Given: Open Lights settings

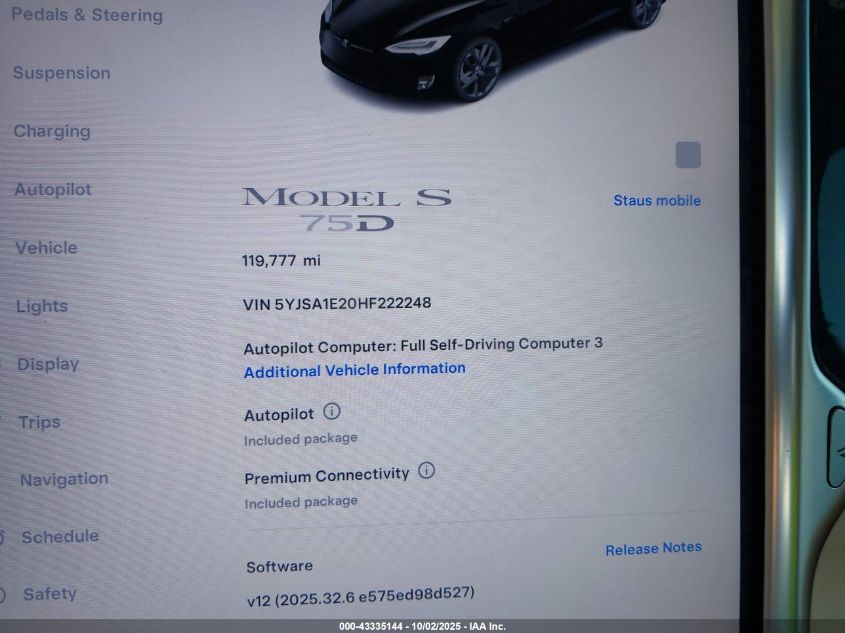Looking at the screenshot, I should 42,305.
